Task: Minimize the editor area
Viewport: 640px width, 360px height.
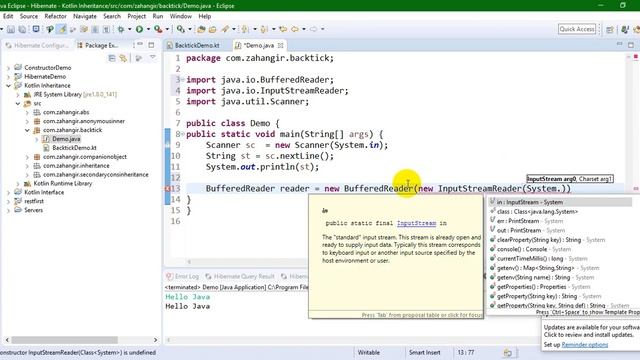Action: (619, 44)
